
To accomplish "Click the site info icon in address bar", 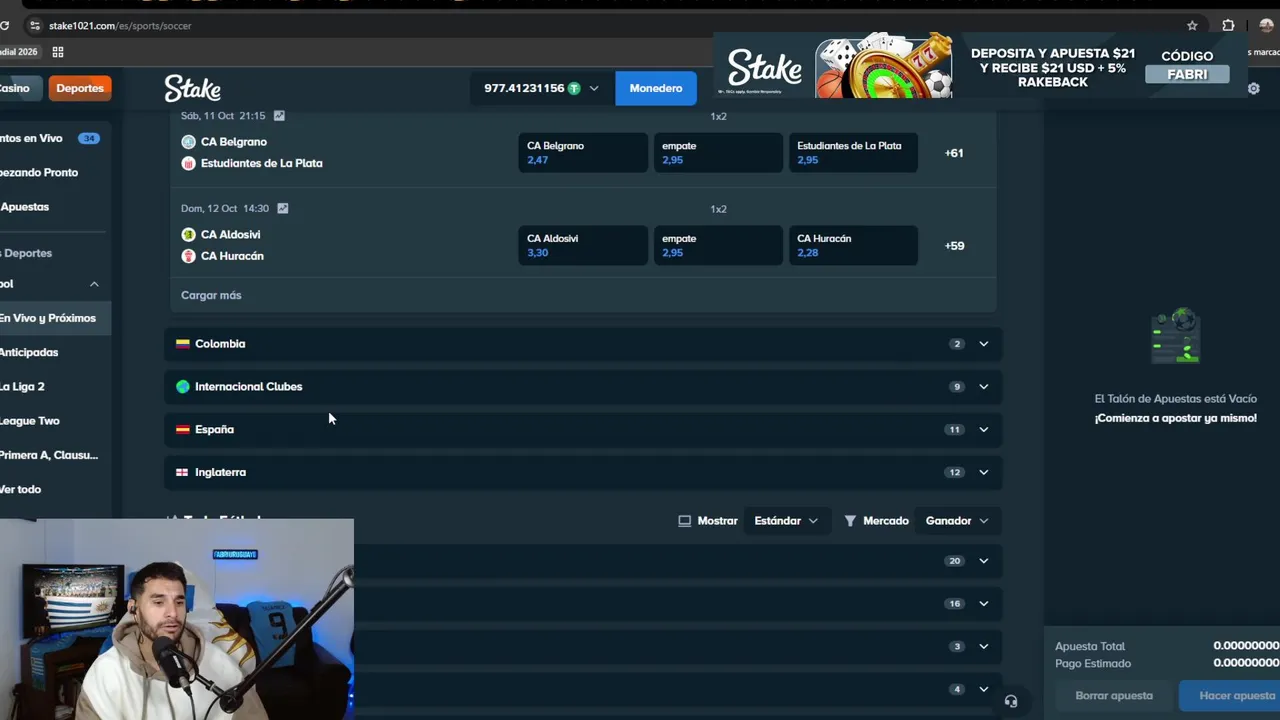I will (x=35, y=25).
